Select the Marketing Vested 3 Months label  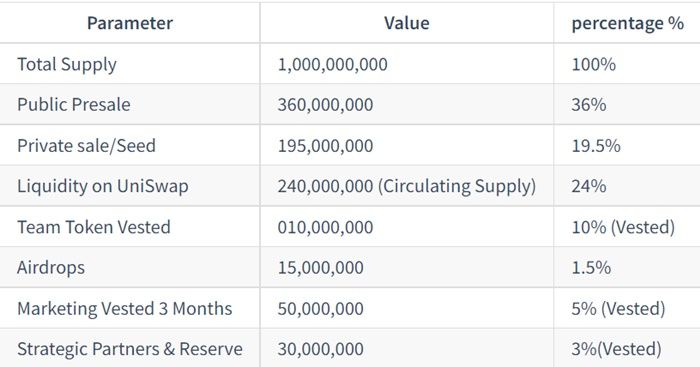click(125, 309)
